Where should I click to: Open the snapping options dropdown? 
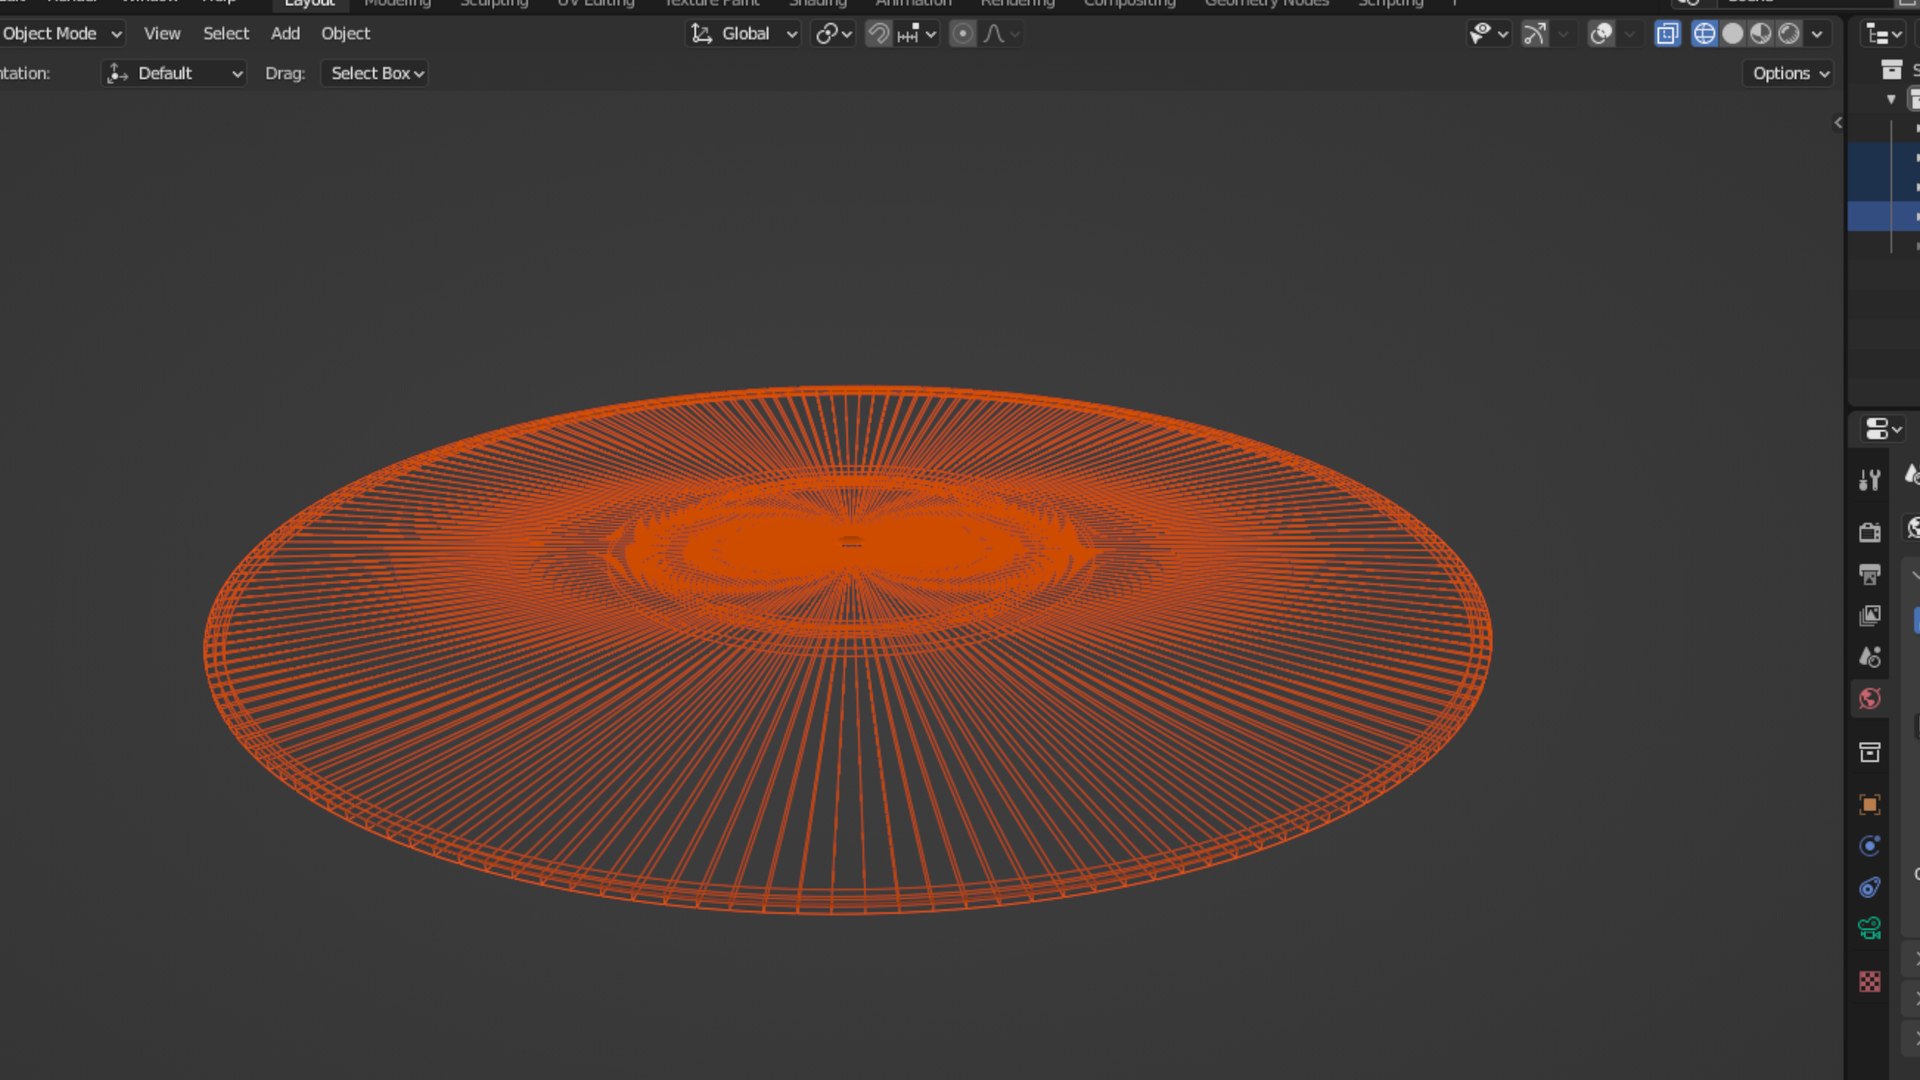[916, 33]
